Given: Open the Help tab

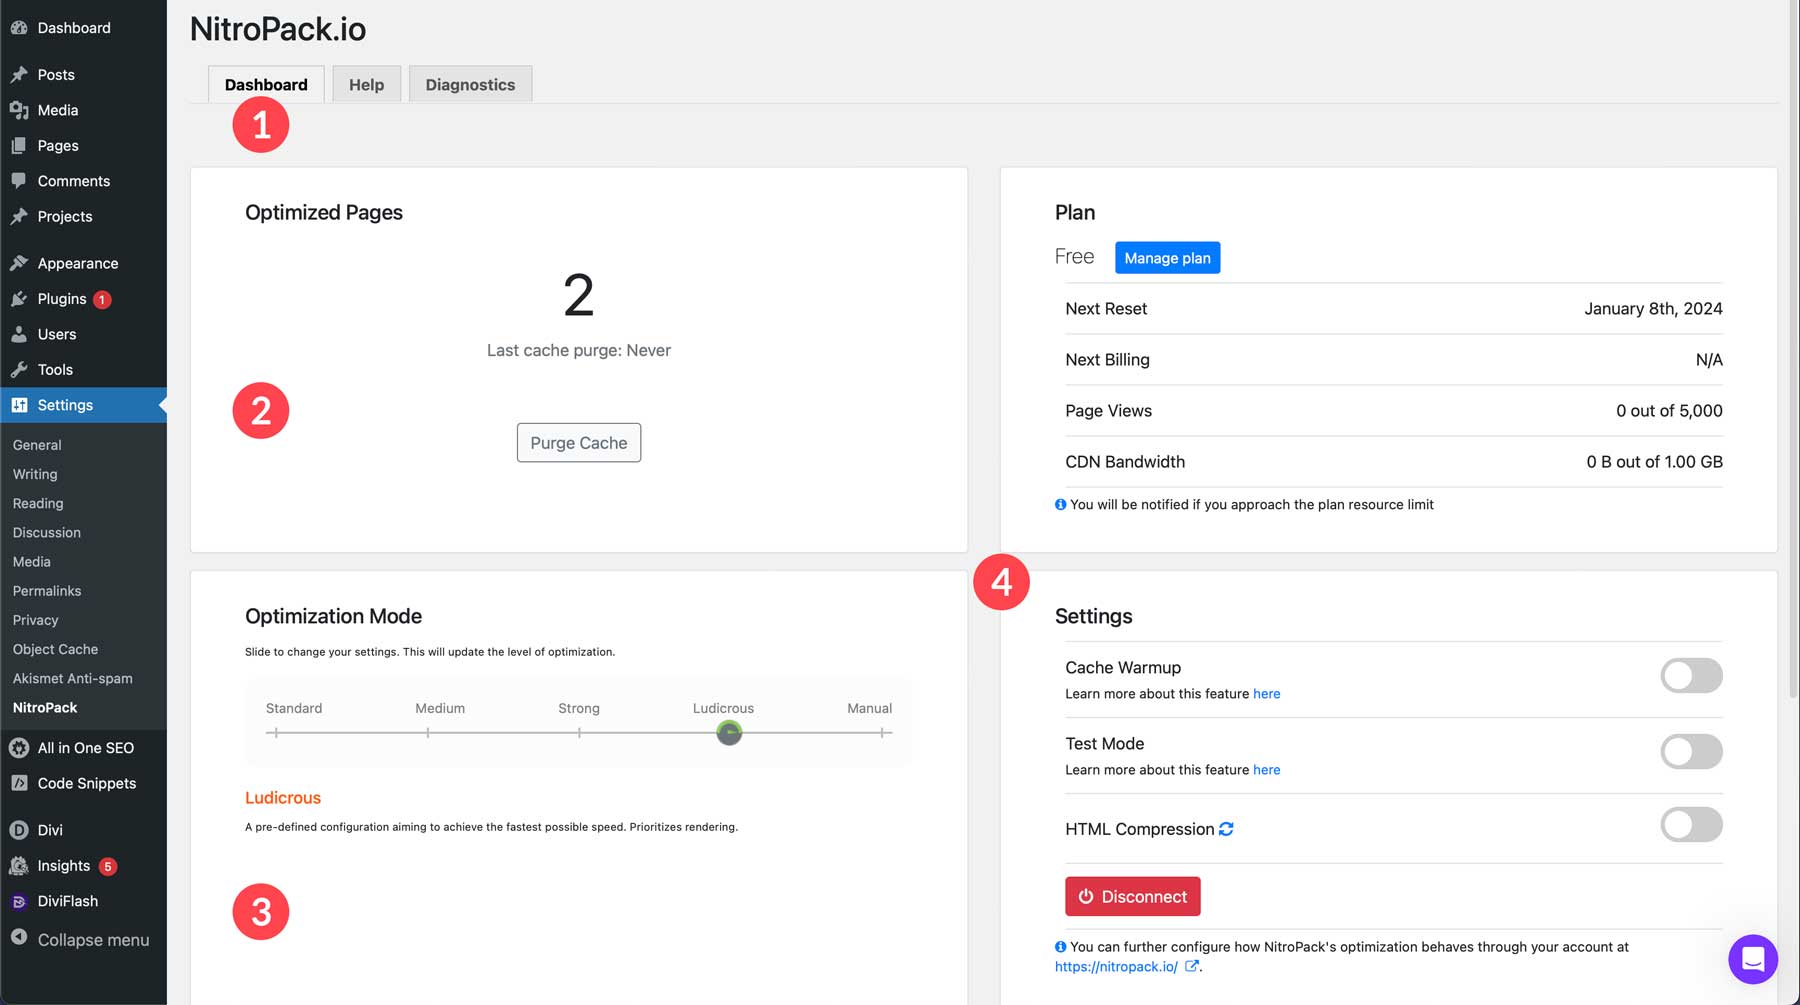Looking at the screenshot, I should pos(366,84).
